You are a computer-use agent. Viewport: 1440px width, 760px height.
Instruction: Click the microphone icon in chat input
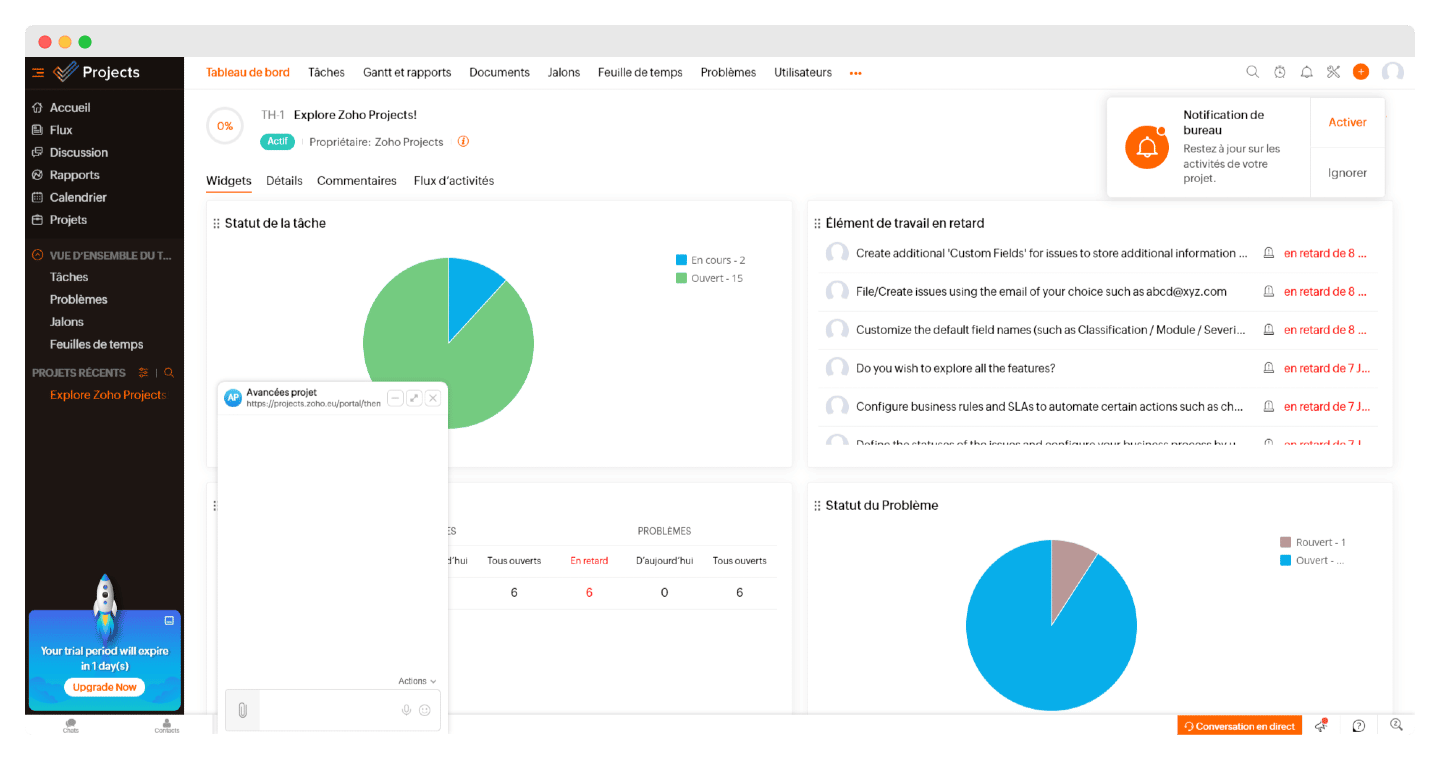coord(406,710)
